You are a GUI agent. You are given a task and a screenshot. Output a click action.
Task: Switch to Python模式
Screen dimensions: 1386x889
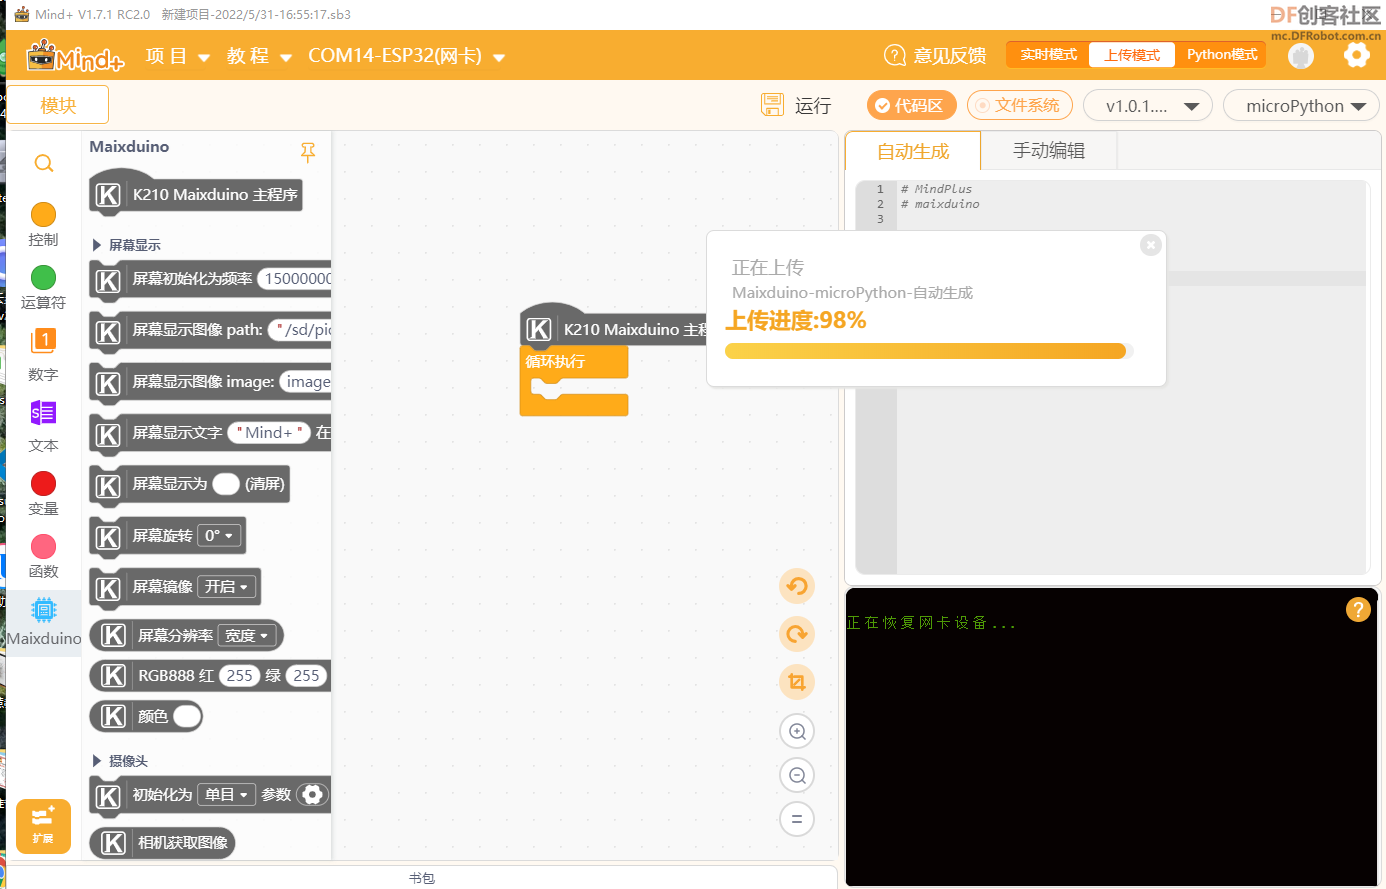(1221, 55)
